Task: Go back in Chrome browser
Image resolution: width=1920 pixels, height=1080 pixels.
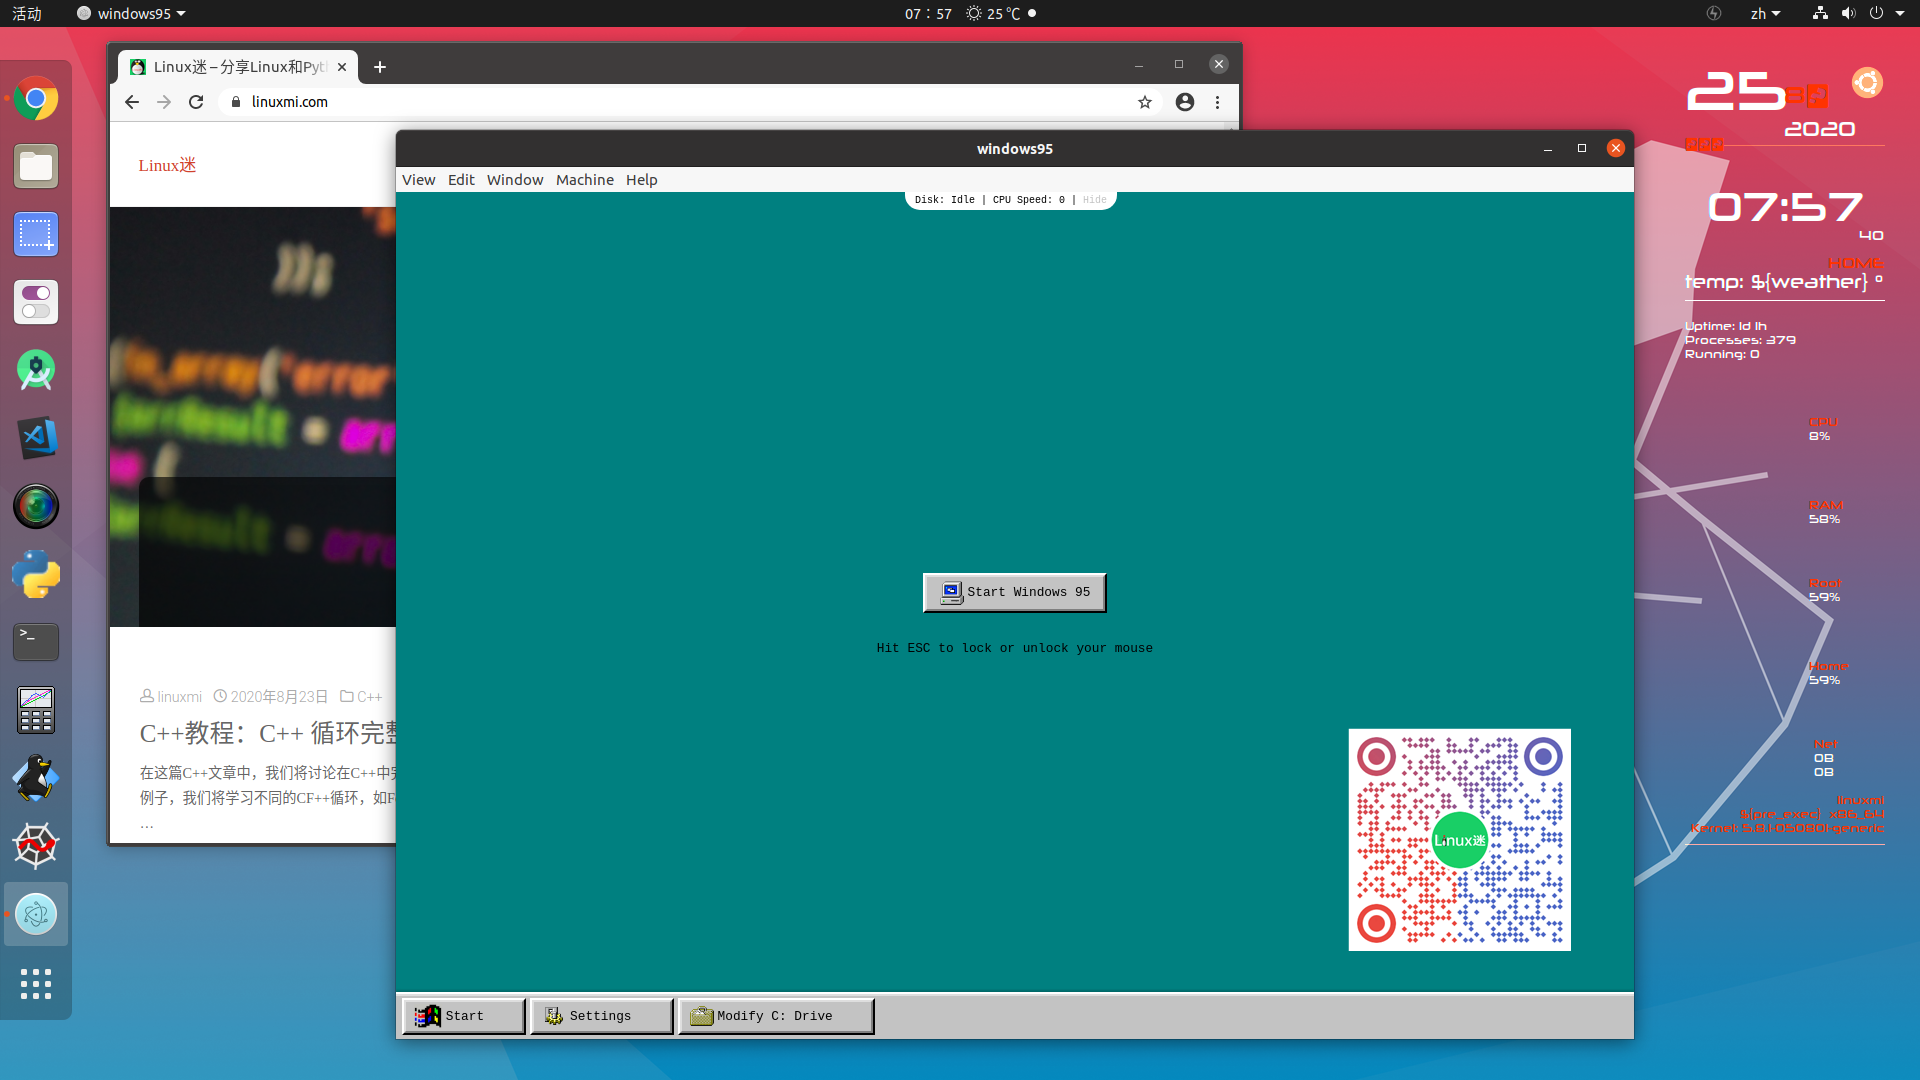Action: (x=132, y=102)
